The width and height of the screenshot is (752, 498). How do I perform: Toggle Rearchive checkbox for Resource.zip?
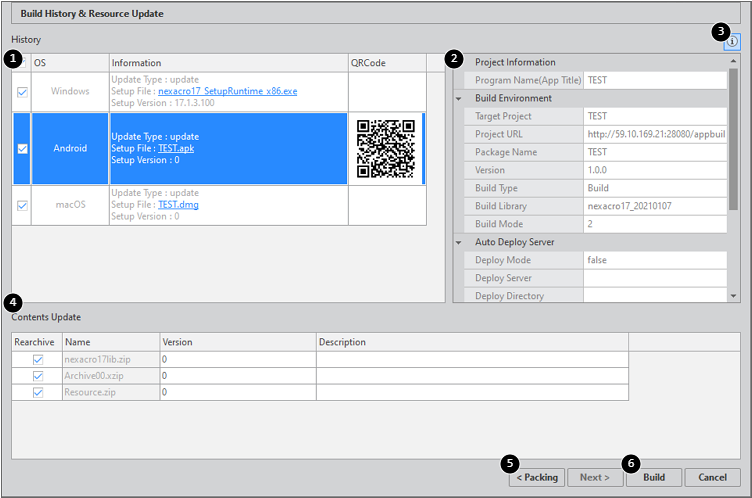pyautogui.click(x=38, y=392)
